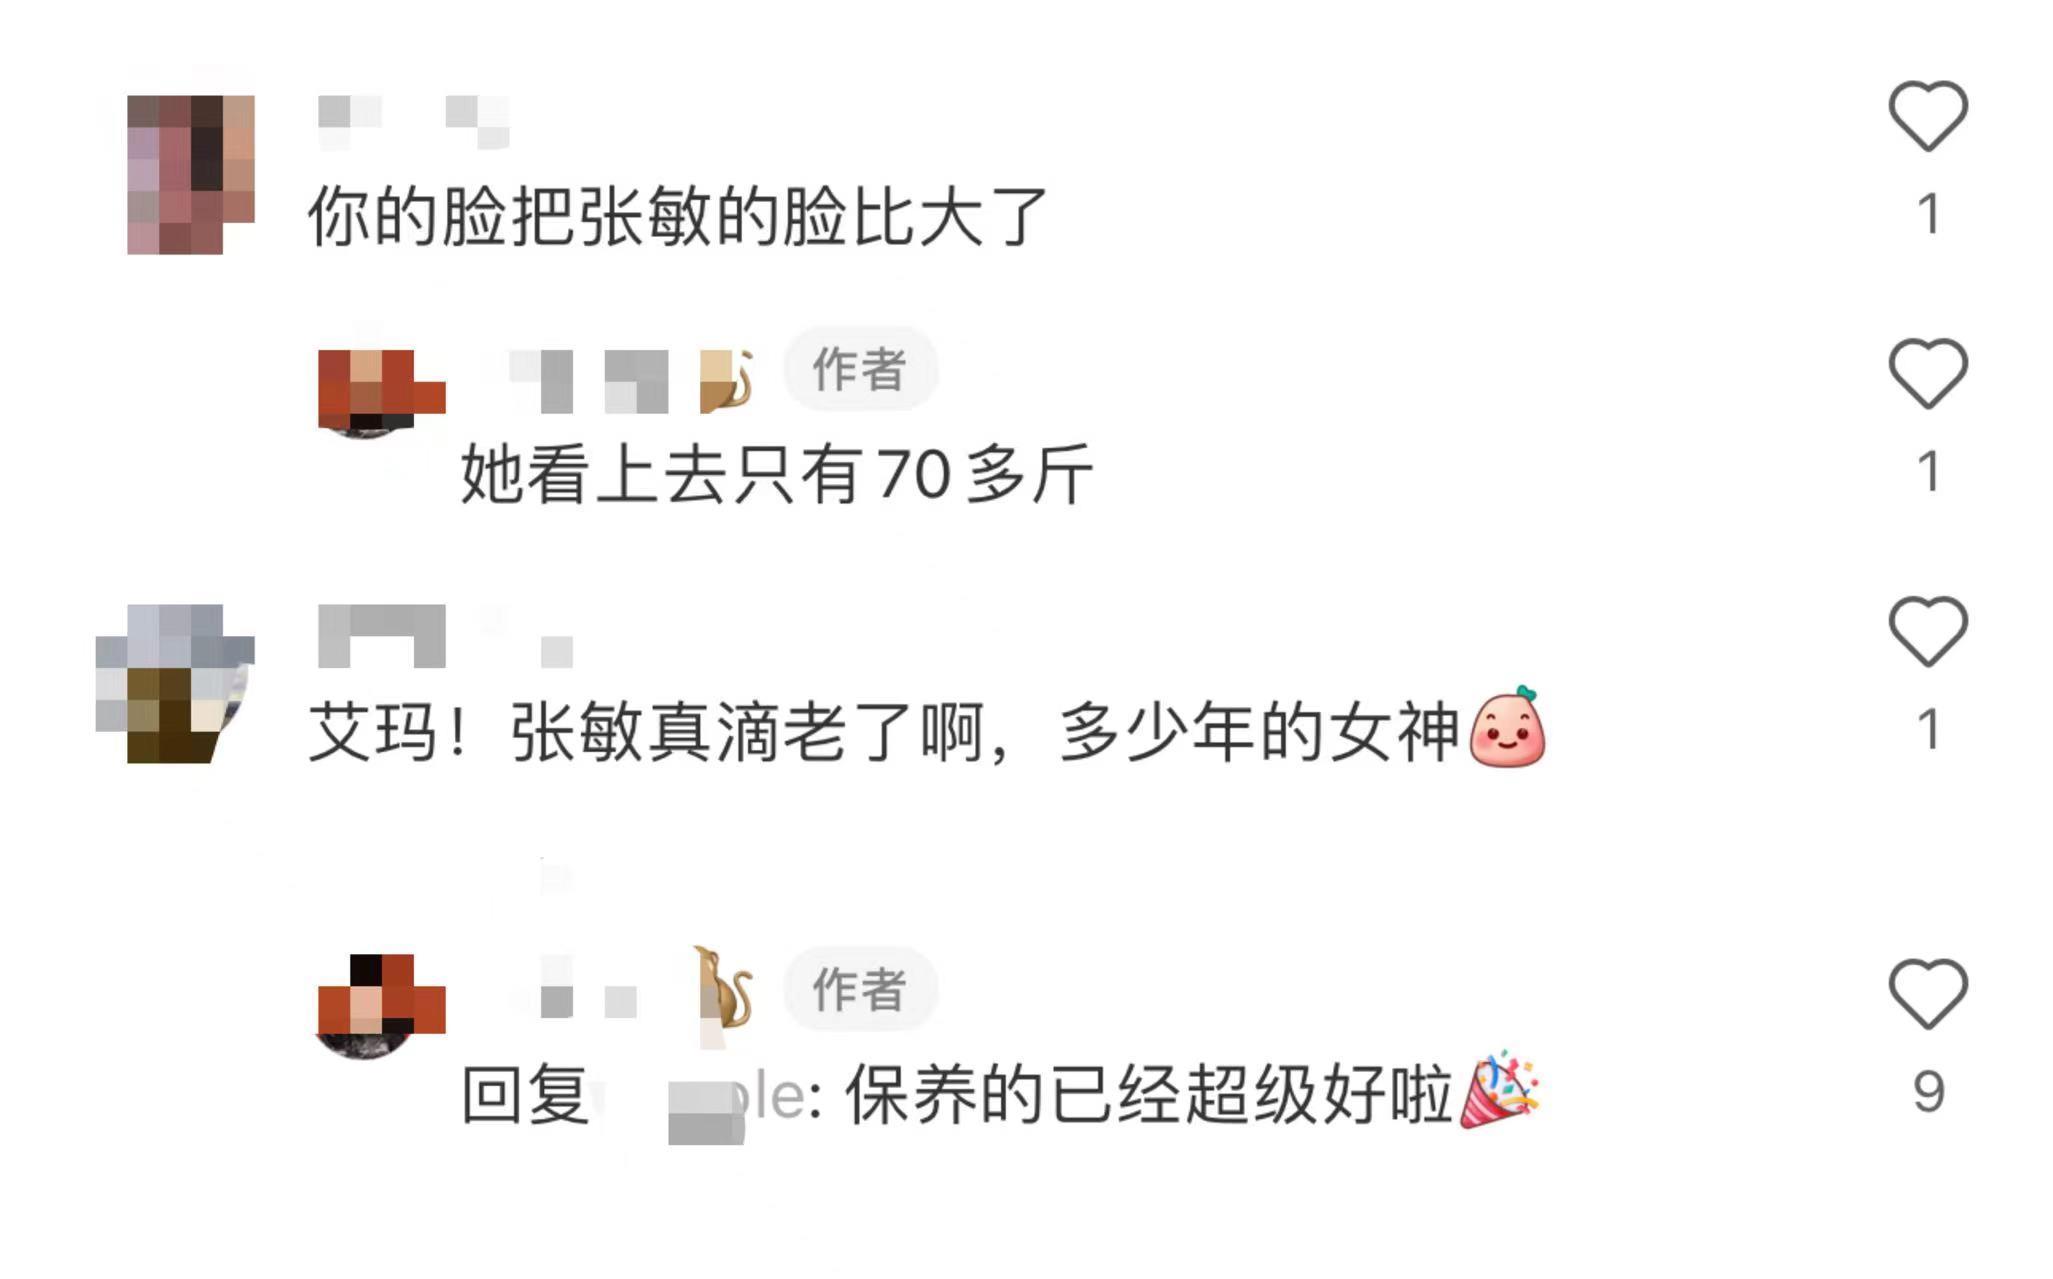Open avatar of 艾玛 comment's author
This screenshot has width=2053, height=1279.
175,683
